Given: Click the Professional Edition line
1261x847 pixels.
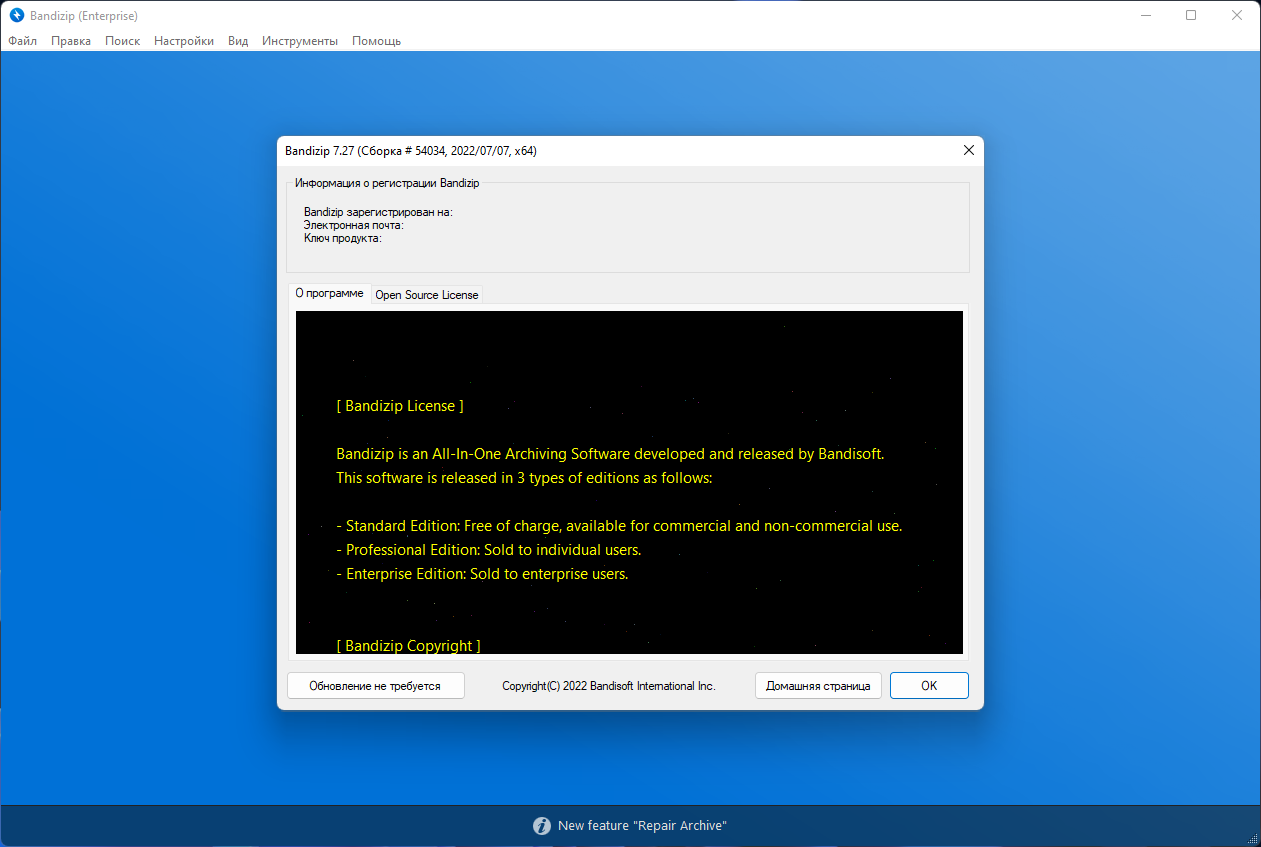Looking at the screenshot, I should (x=489, y=550).
